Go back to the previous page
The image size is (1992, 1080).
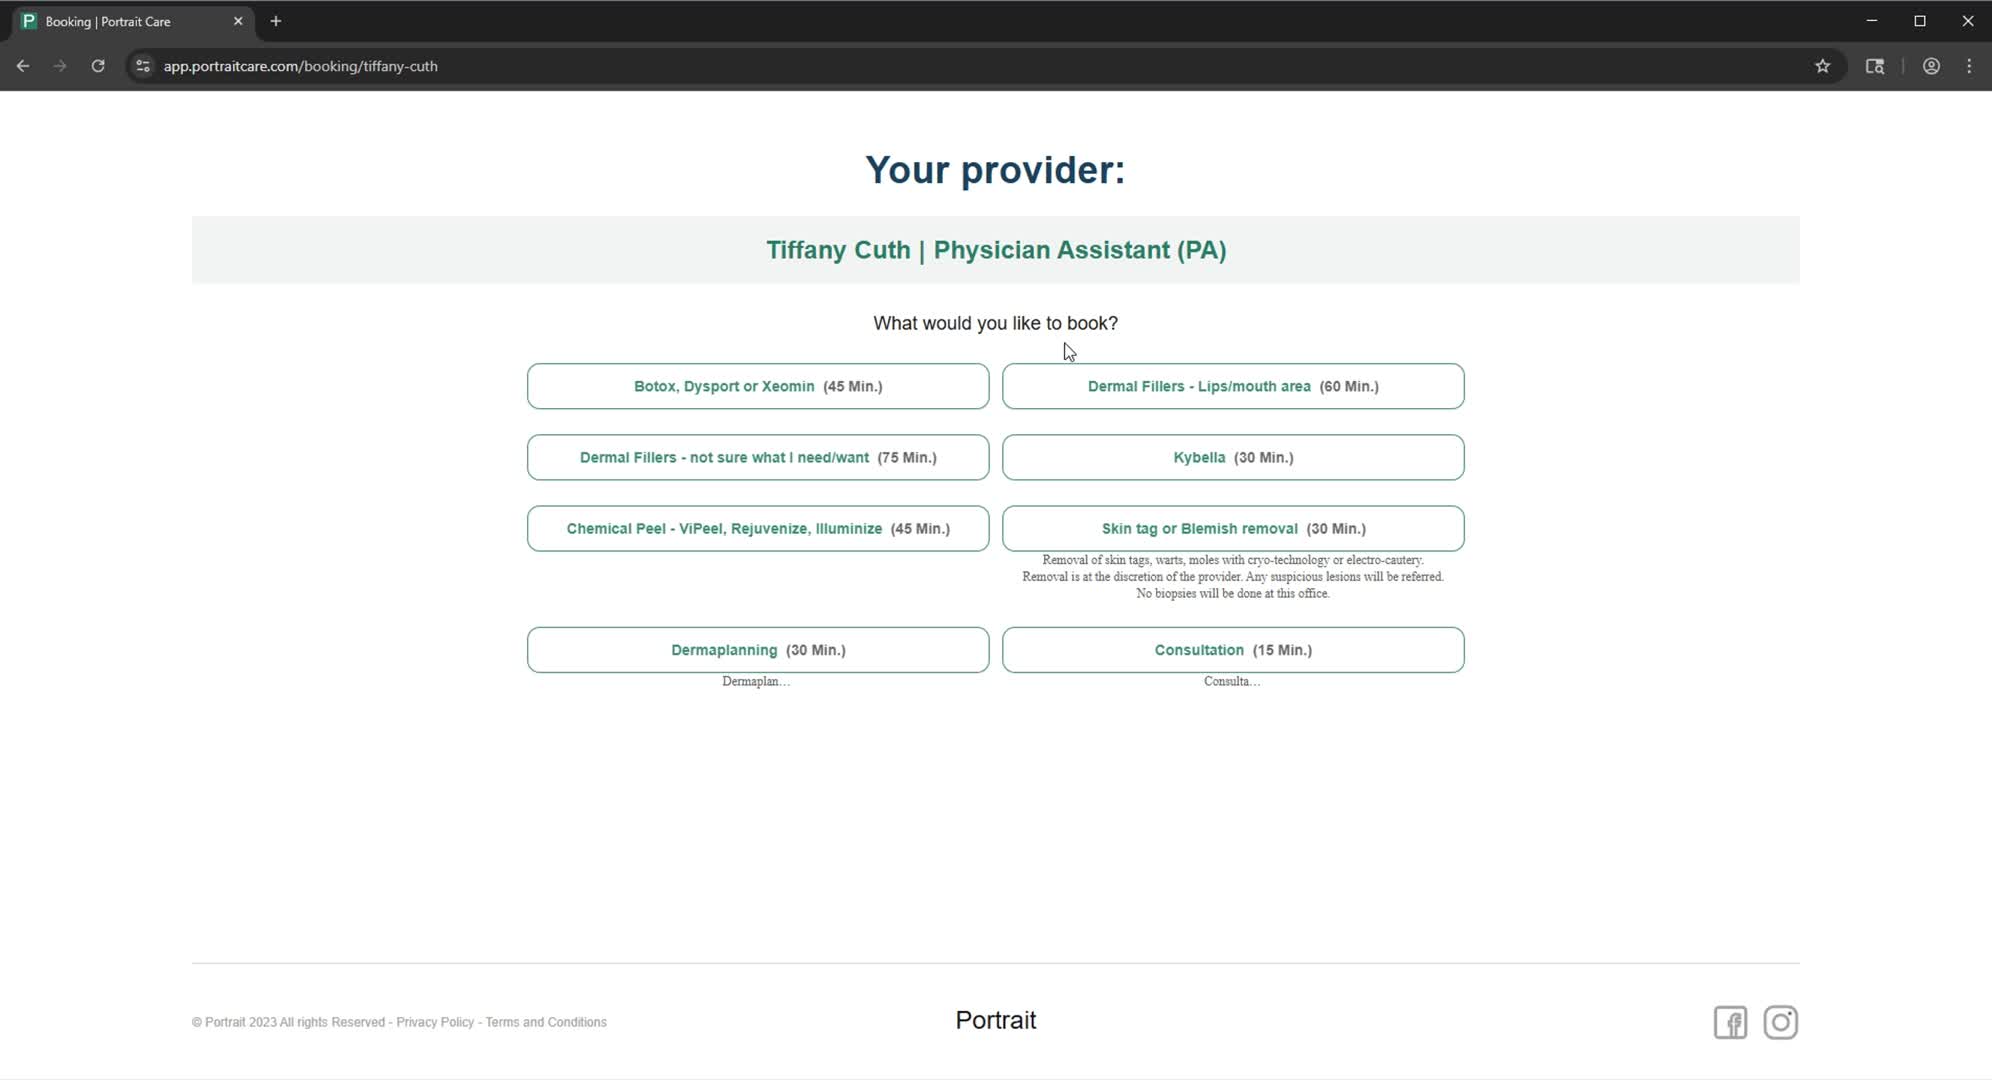[x=23, y=66]
